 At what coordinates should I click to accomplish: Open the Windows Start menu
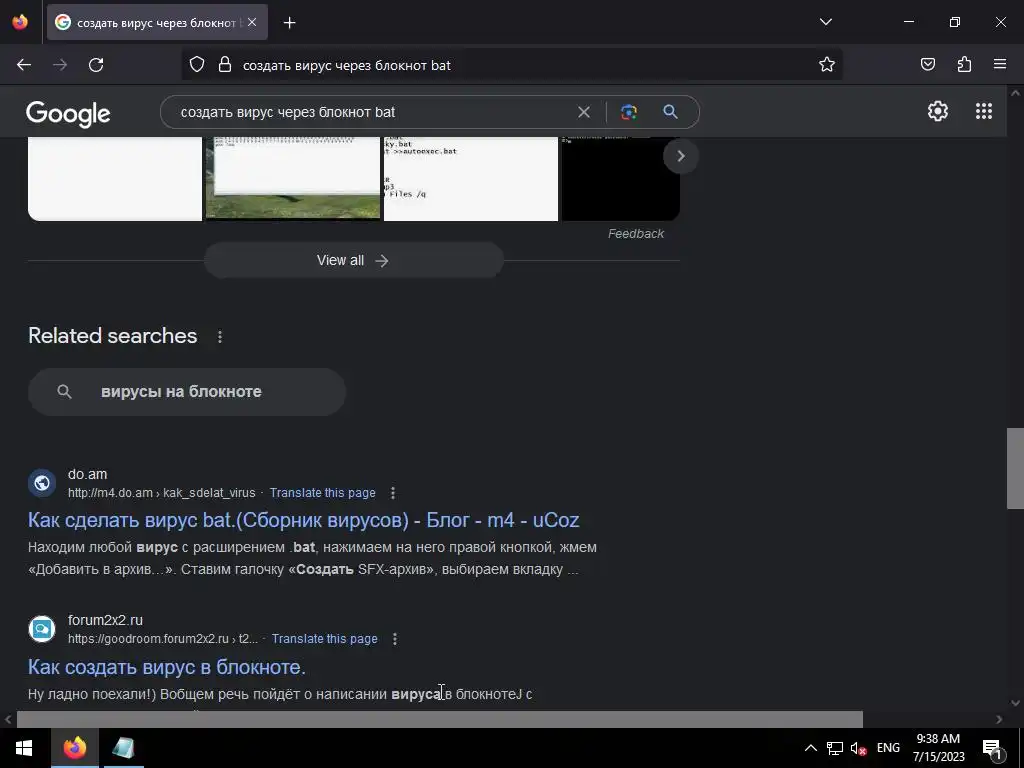(25, 748)
